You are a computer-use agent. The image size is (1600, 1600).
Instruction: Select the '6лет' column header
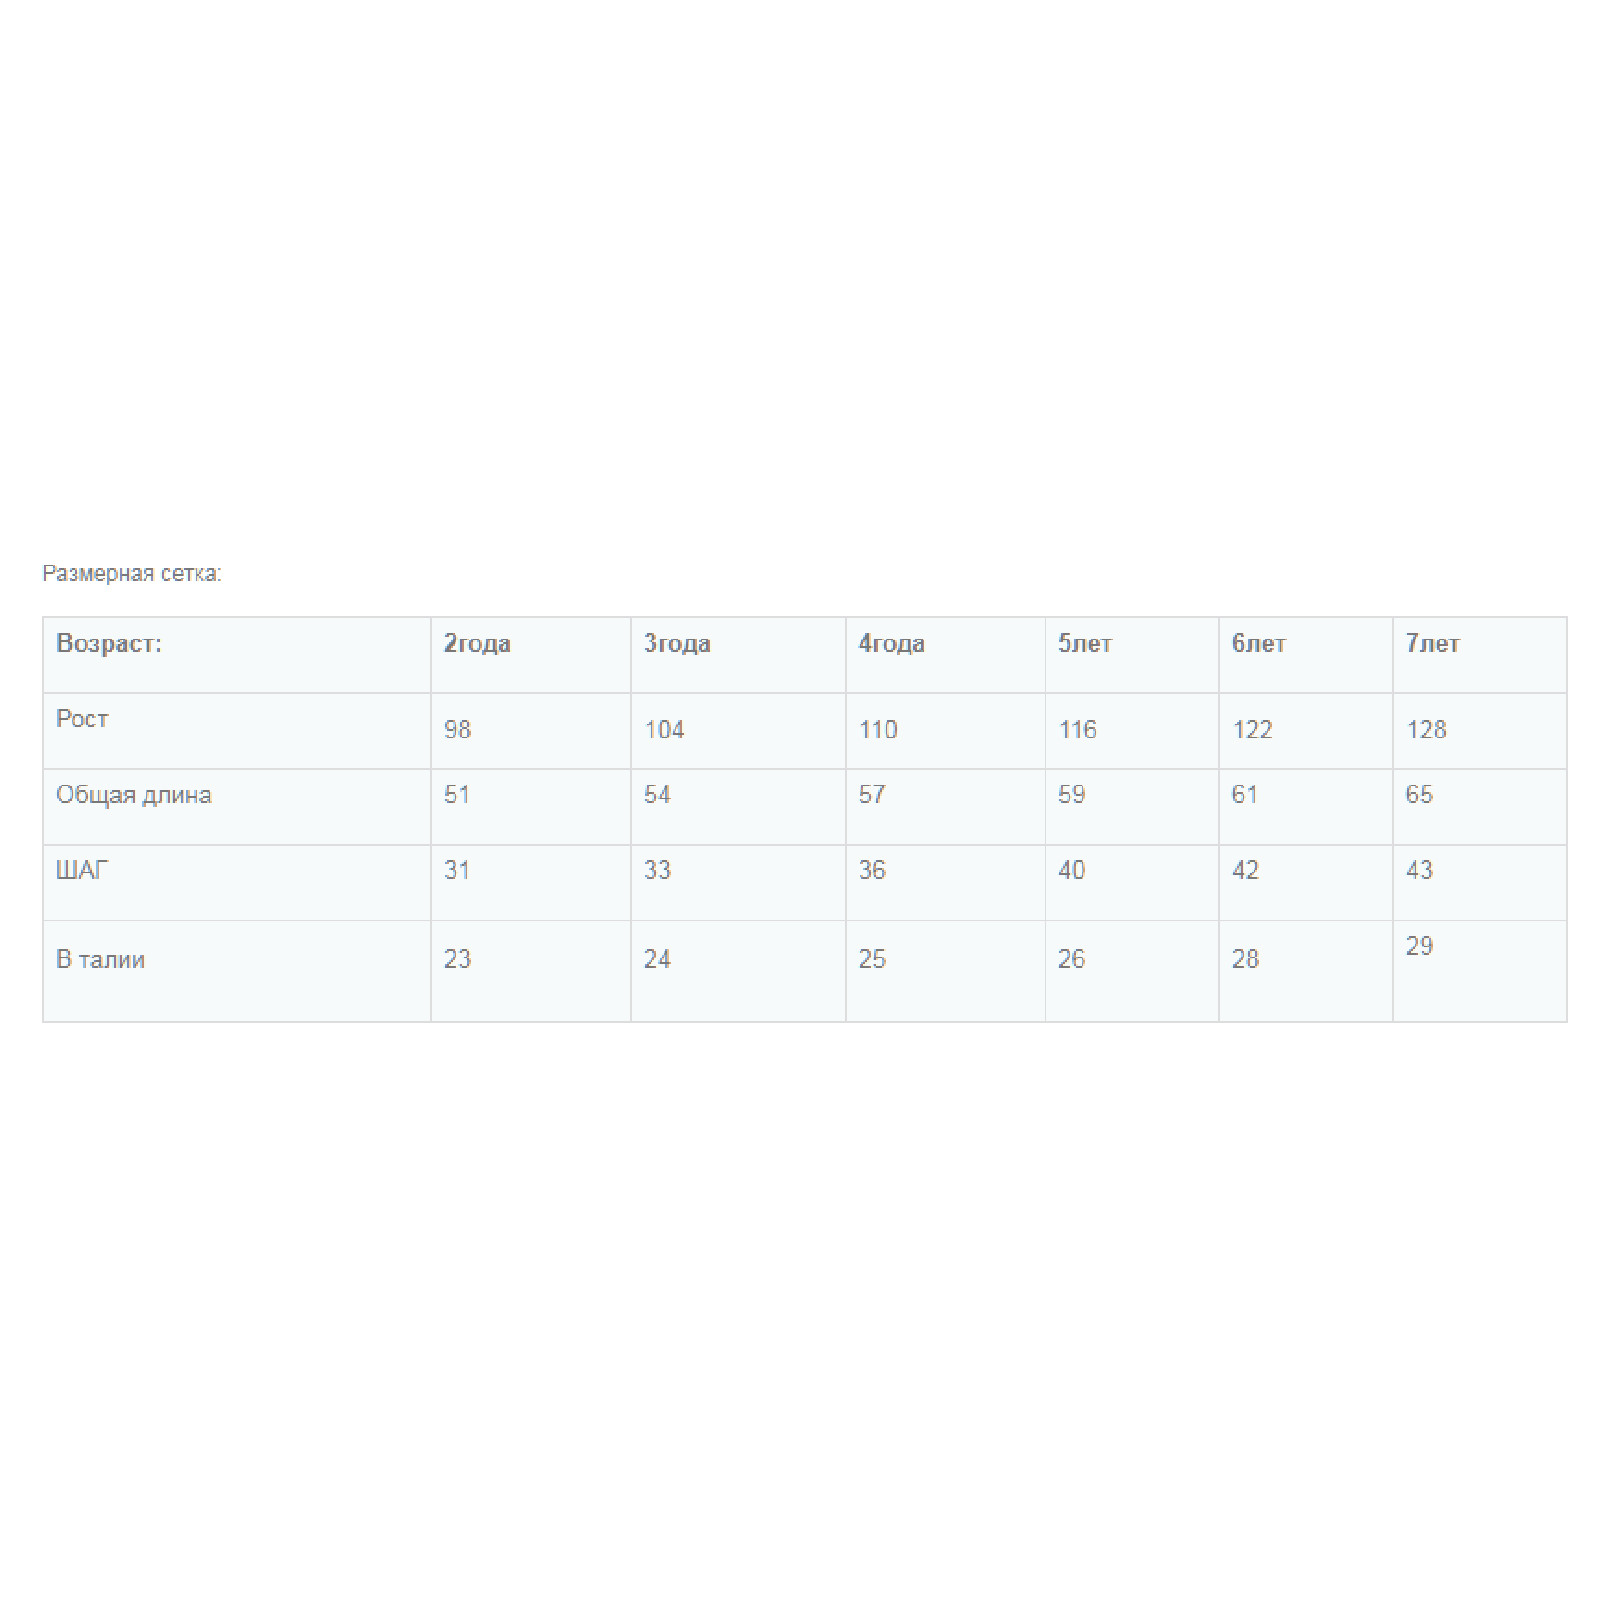pos(1306,655)
